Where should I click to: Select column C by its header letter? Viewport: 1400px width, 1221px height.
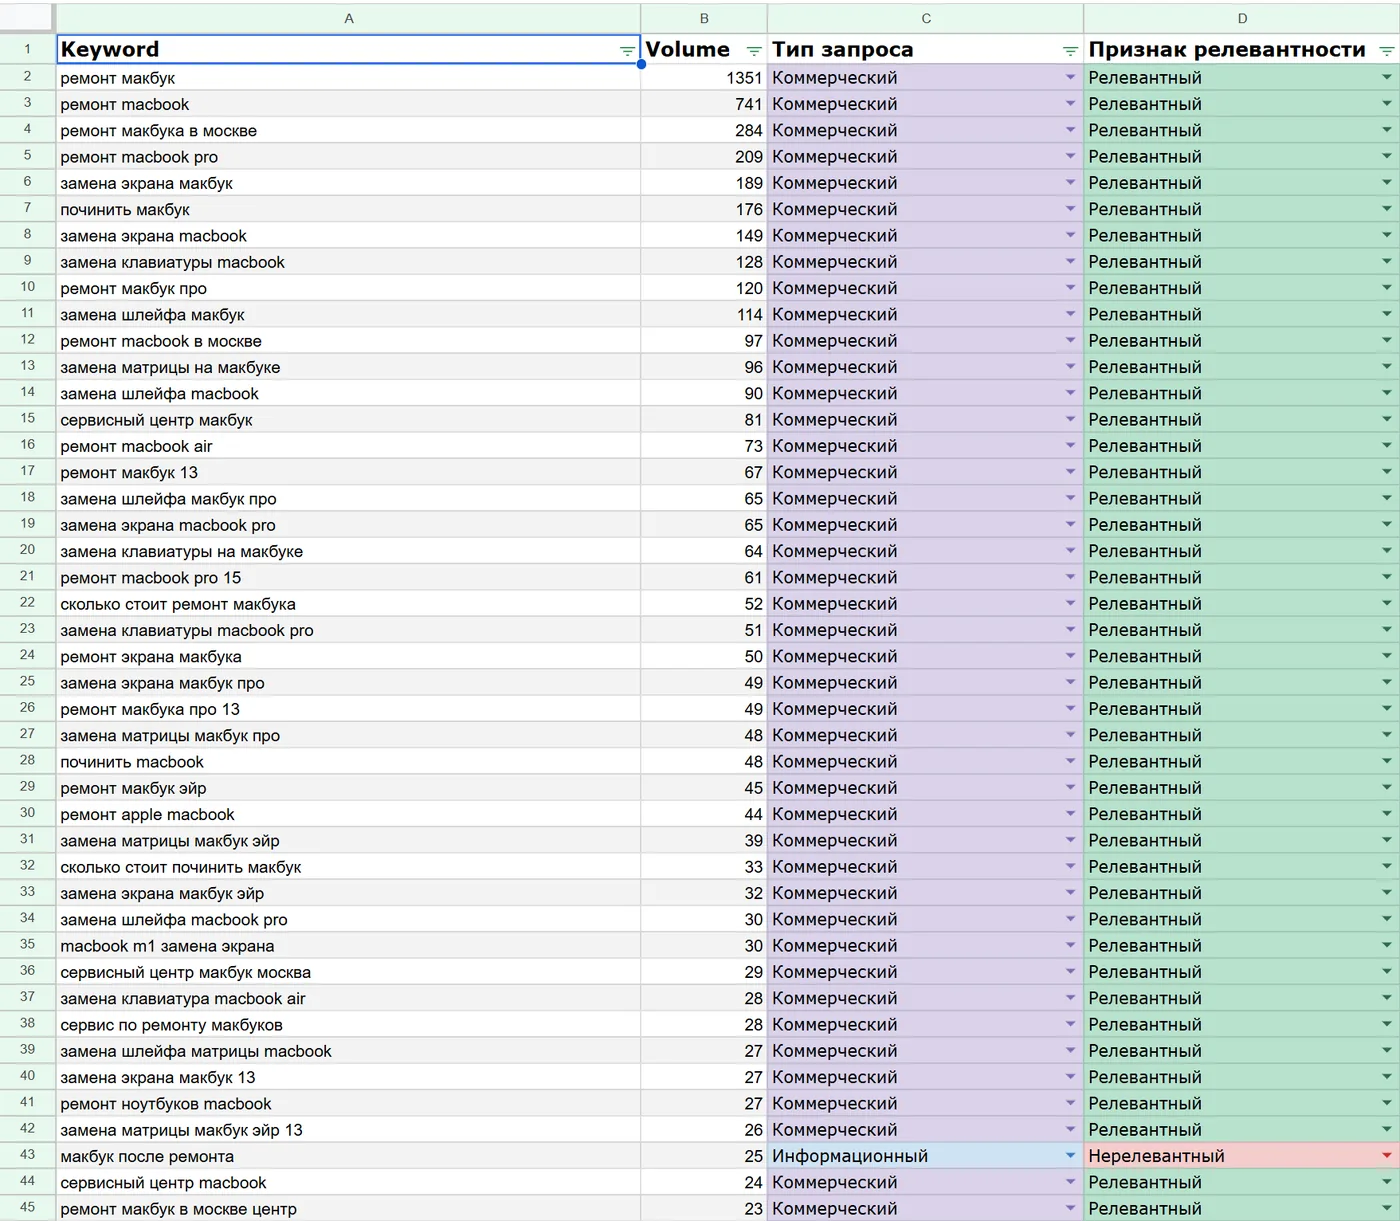coord(926,19)
